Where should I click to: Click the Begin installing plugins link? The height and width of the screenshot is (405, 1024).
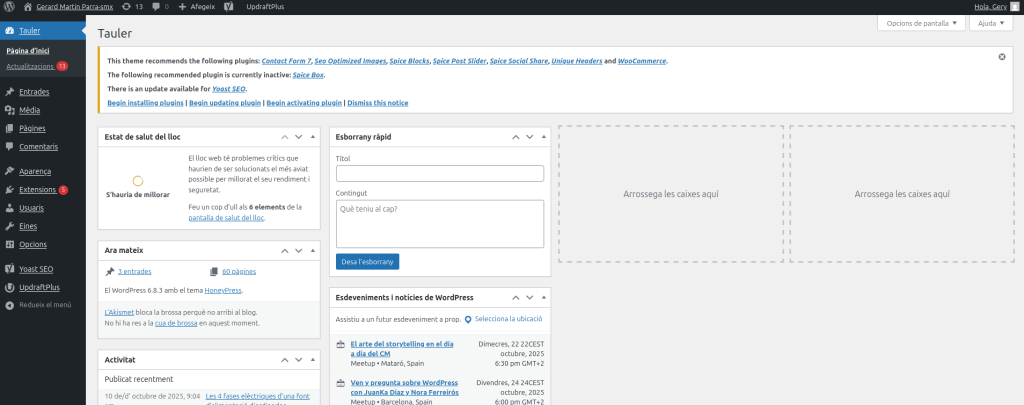pyautogui.click(x=145, y=103)
